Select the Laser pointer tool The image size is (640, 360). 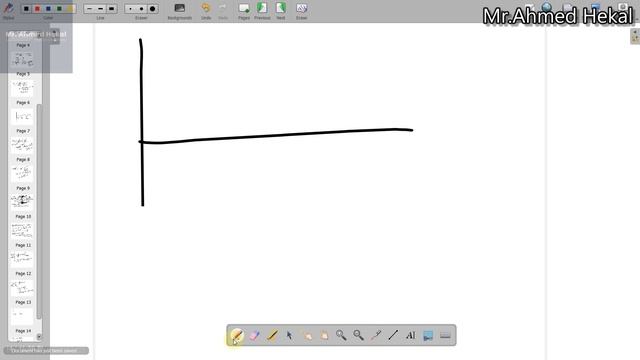376,336
